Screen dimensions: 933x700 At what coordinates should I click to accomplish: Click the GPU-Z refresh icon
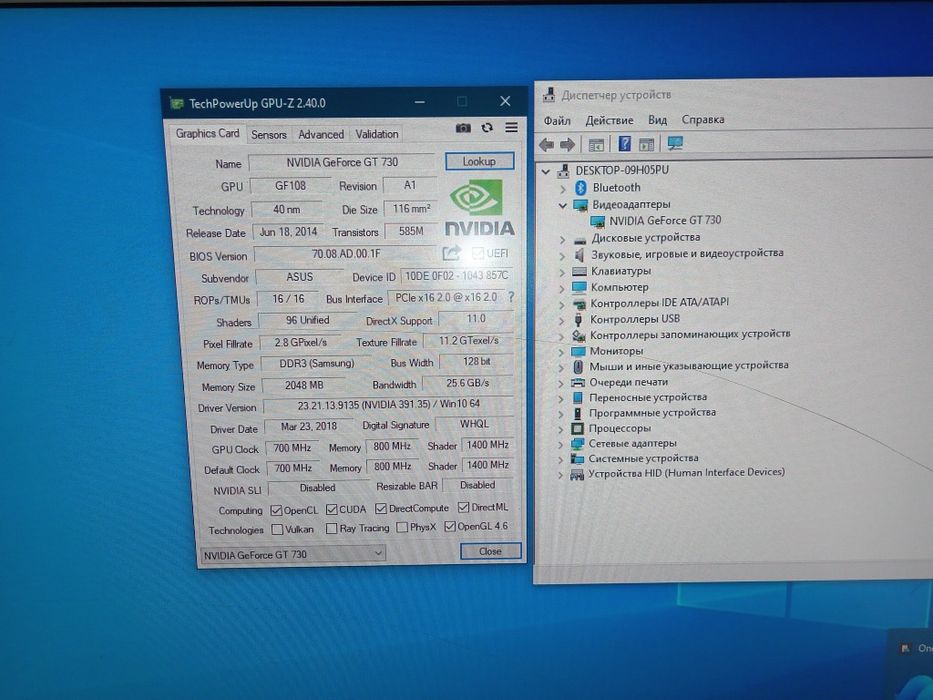tap(487, 127)
